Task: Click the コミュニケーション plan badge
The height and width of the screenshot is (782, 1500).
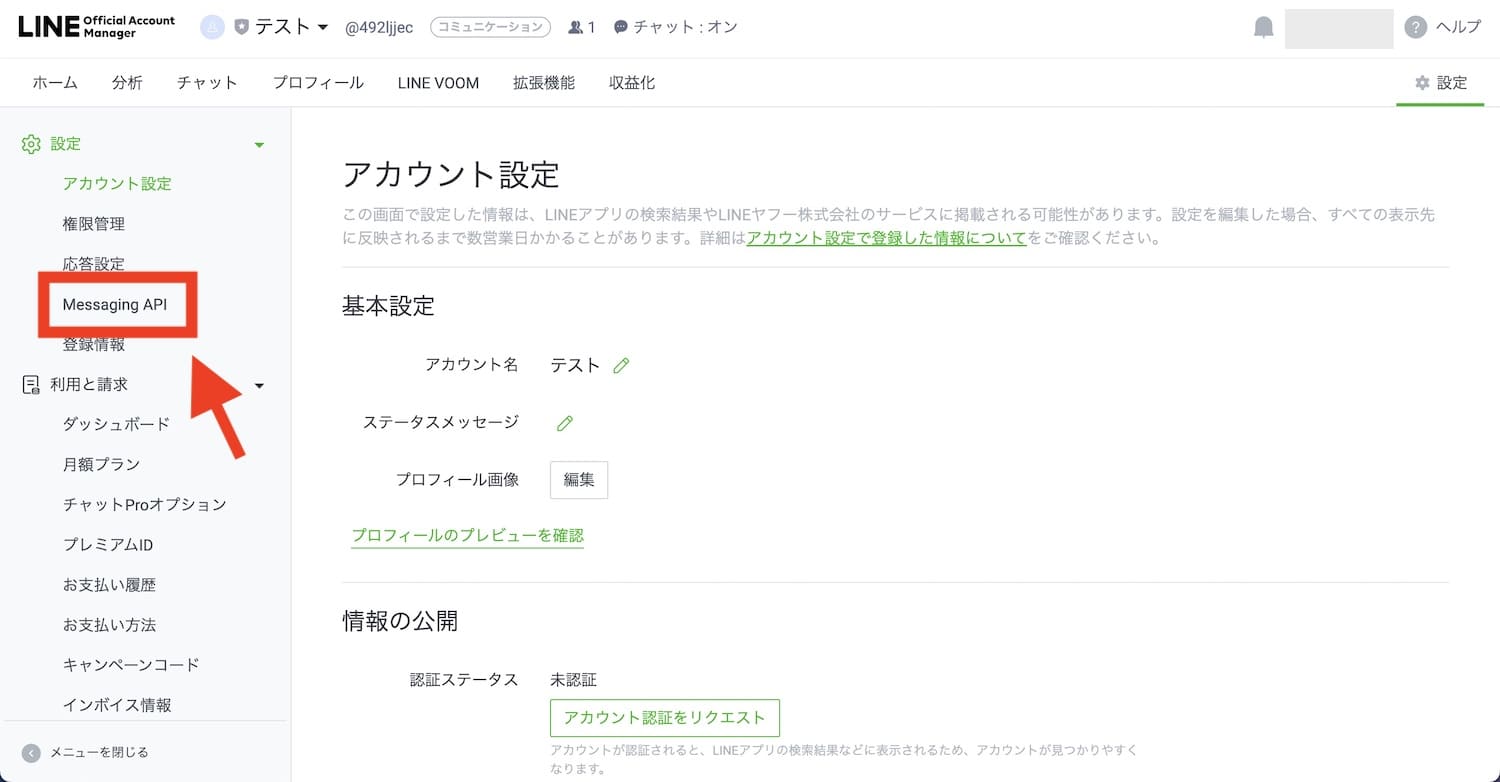Action: [490, 27]
